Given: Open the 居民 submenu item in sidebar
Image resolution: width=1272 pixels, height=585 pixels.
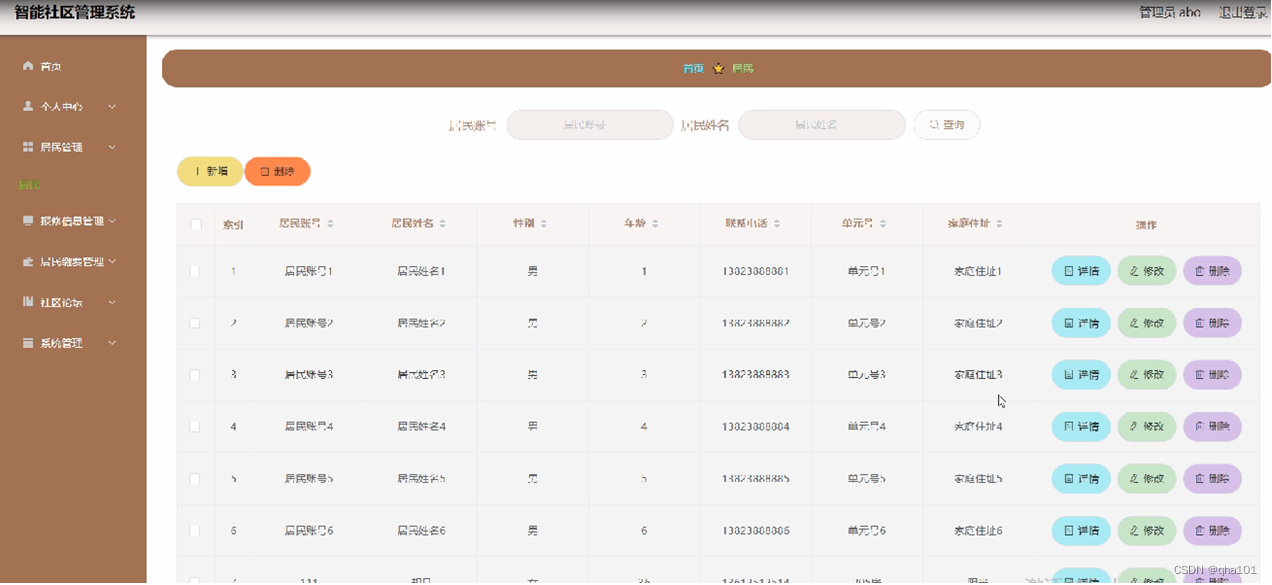Looking at the screenshot, I should click(30, 185).
